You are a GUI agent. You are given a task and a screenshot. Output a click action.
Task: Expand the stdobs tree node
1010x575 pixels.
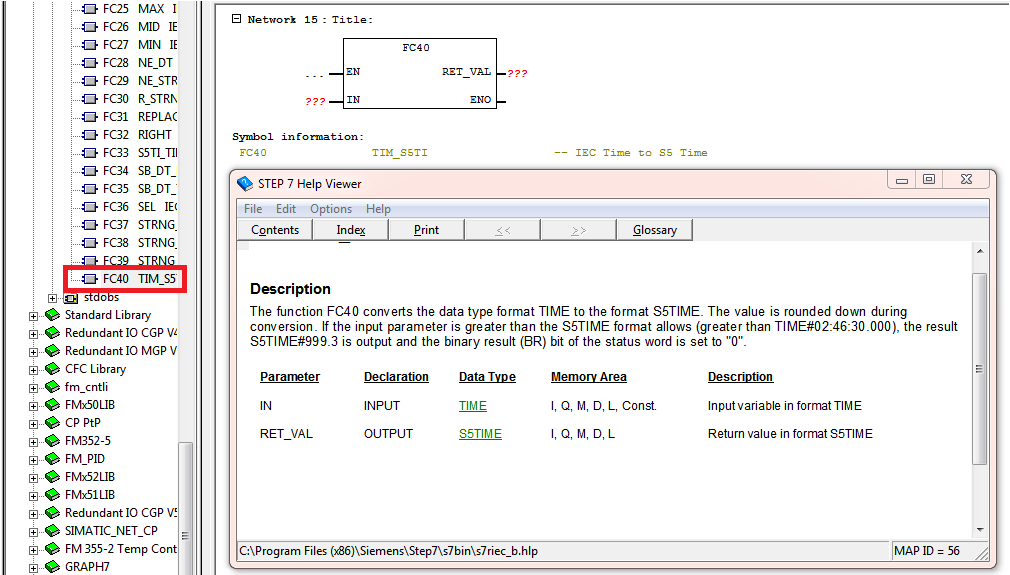[x=53, y=298]
